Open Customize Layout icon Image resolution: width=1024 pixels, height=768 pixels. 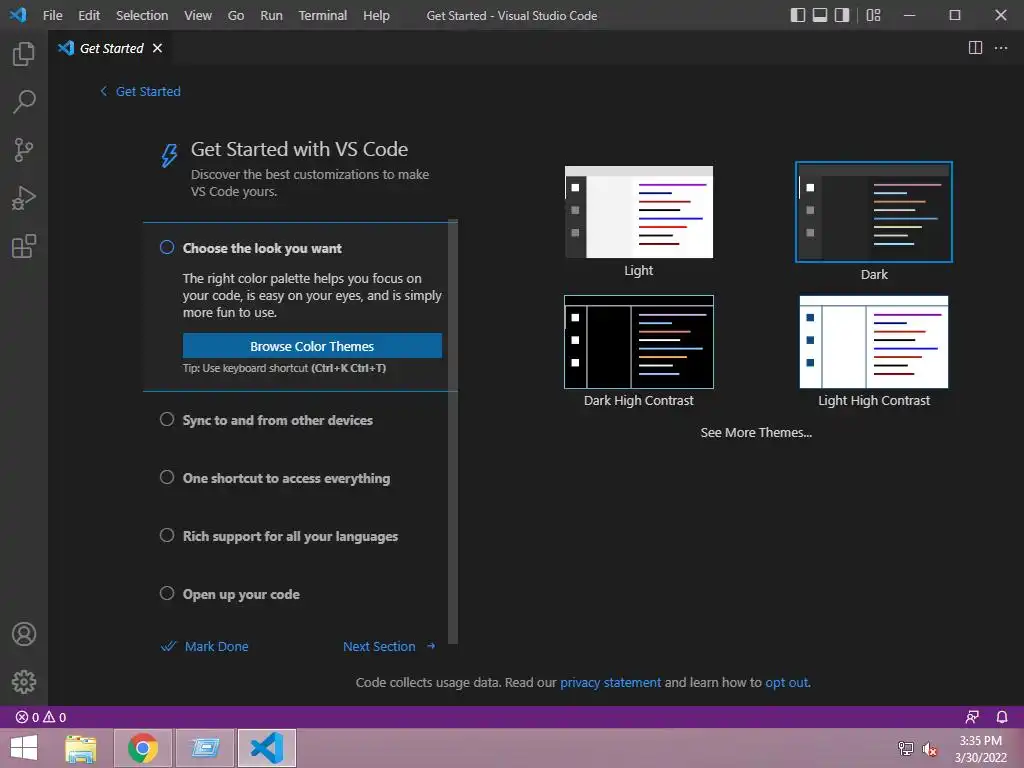tap(873, 15)
